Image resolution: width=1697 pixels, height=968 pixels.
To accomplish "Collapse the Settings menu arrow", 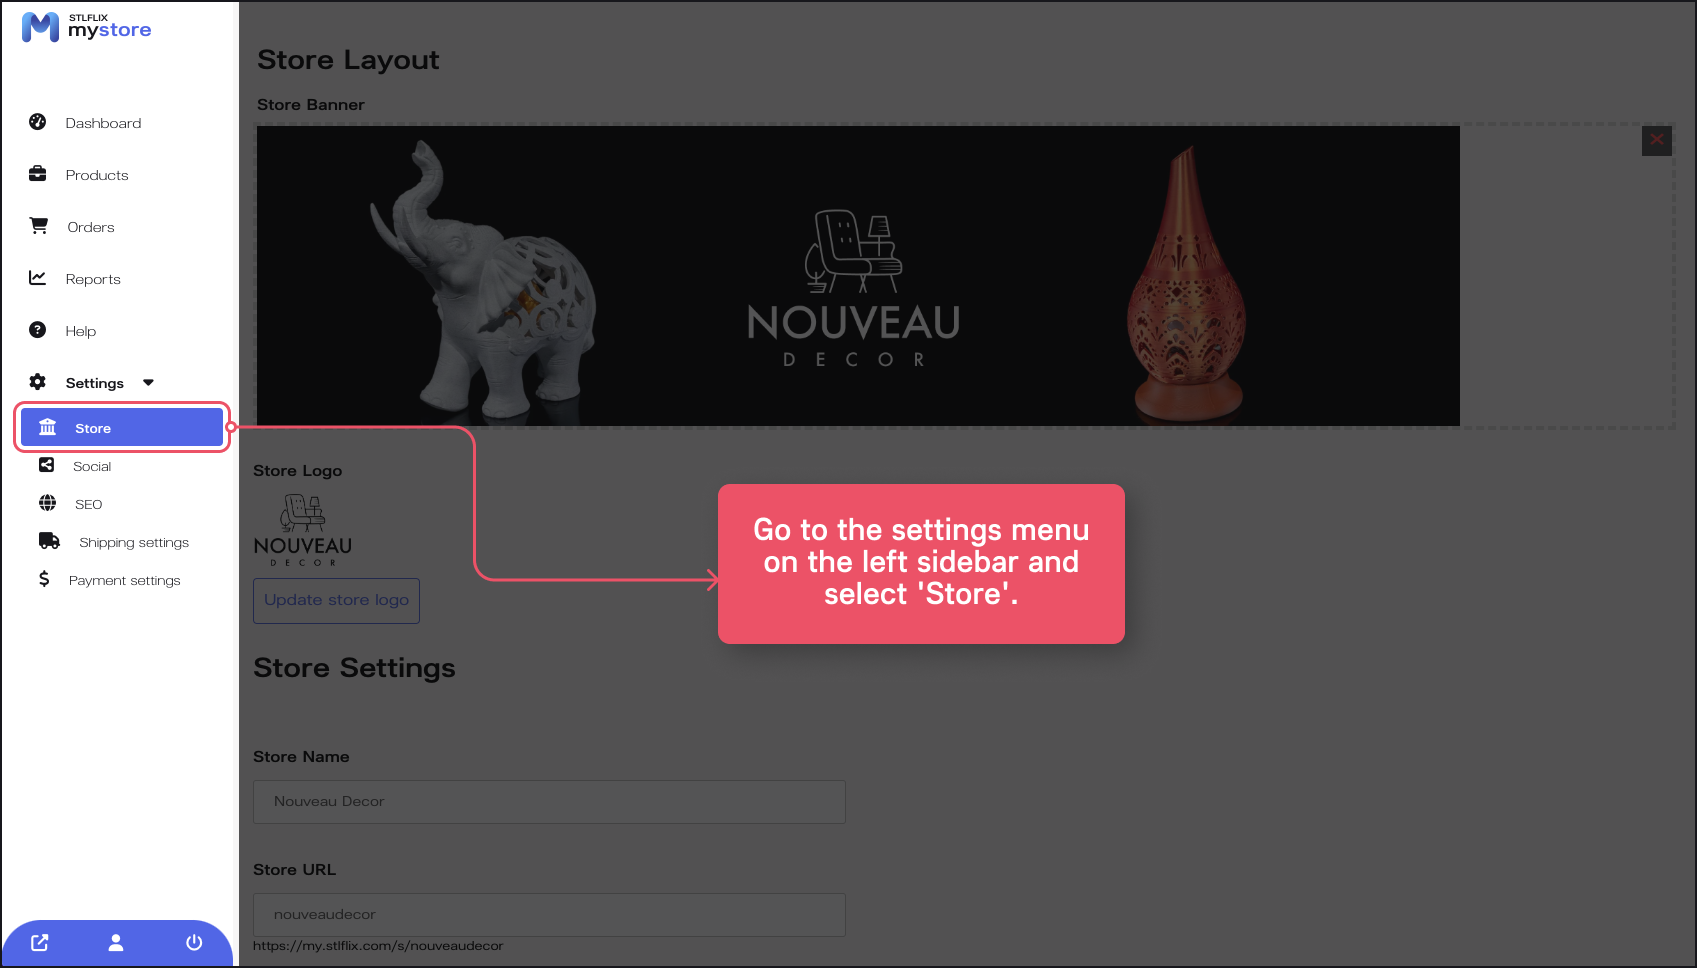I will 149,382.
